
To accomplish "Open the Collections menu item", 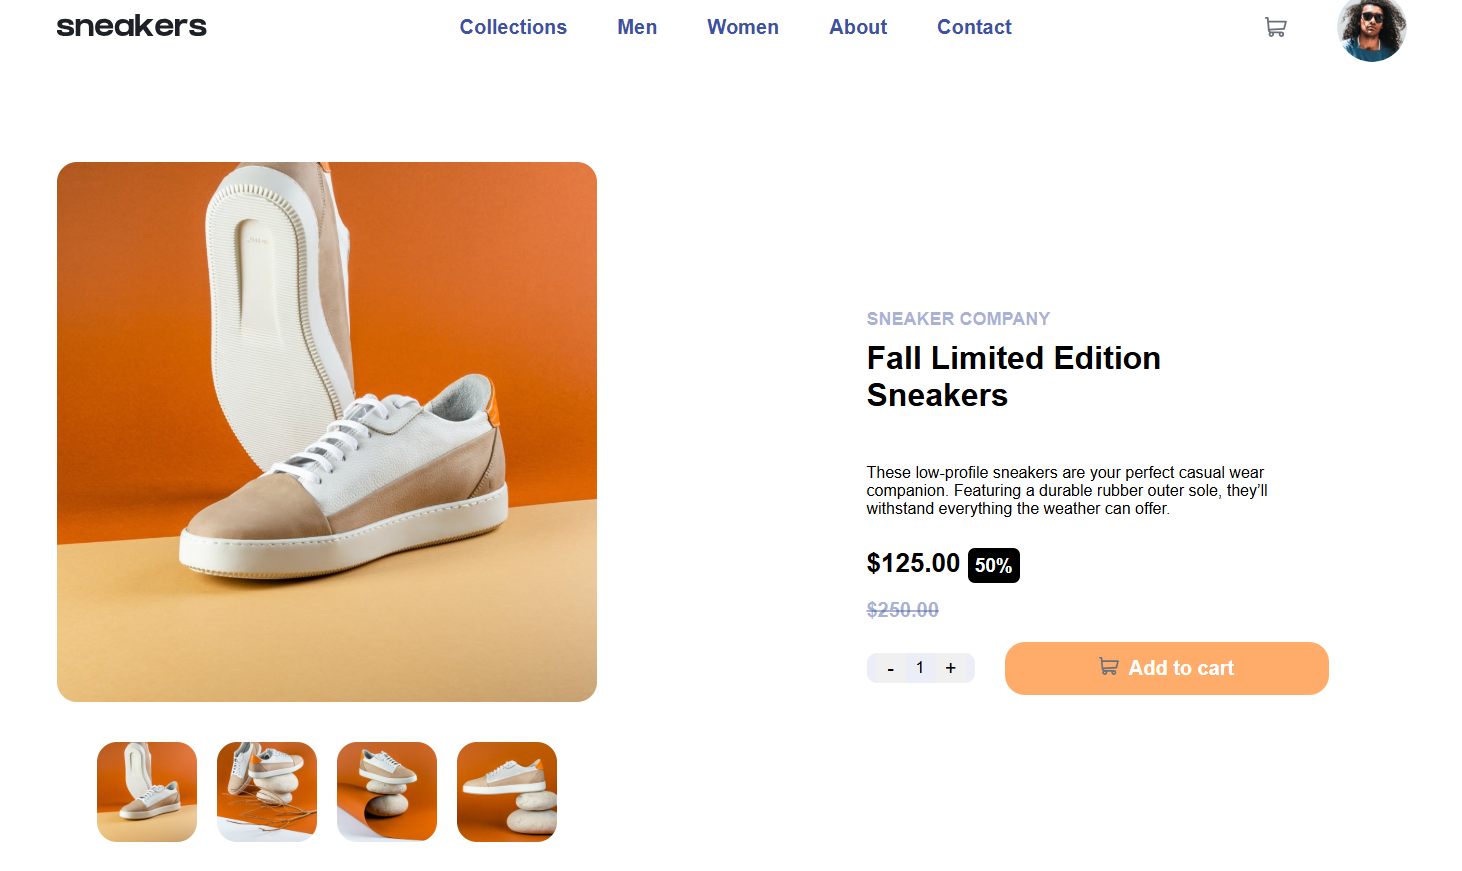I will point(513,27).
